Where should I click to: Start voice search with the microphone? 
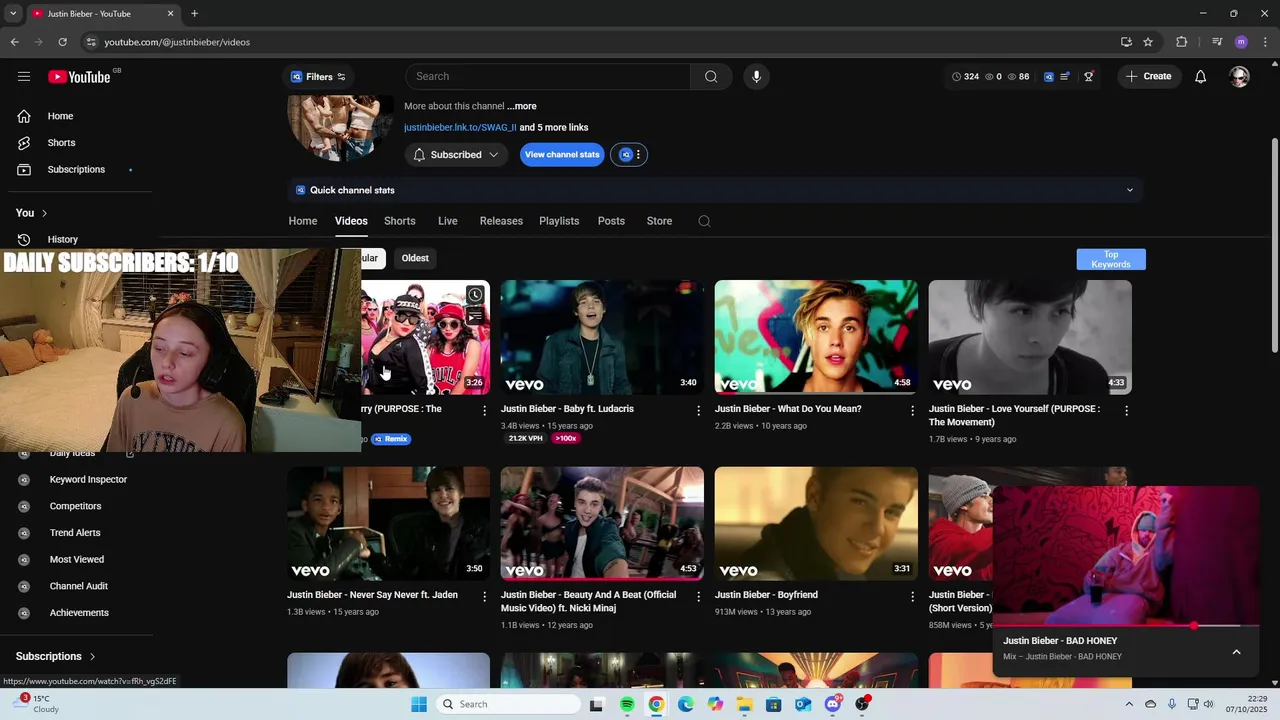coord(756,77)
